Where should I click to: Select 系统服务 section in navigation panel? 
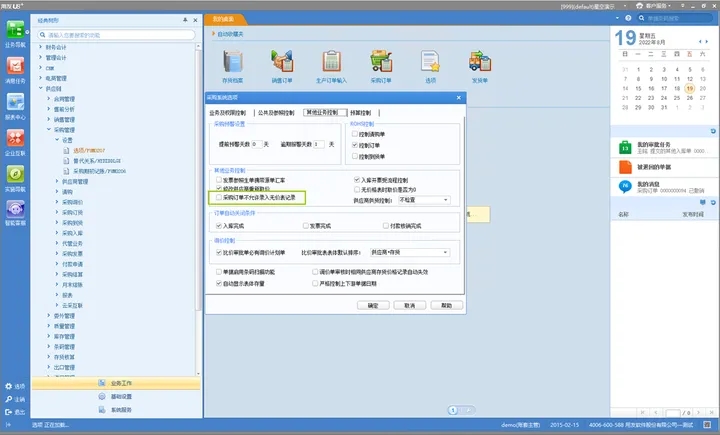click(x=116, y=410)
